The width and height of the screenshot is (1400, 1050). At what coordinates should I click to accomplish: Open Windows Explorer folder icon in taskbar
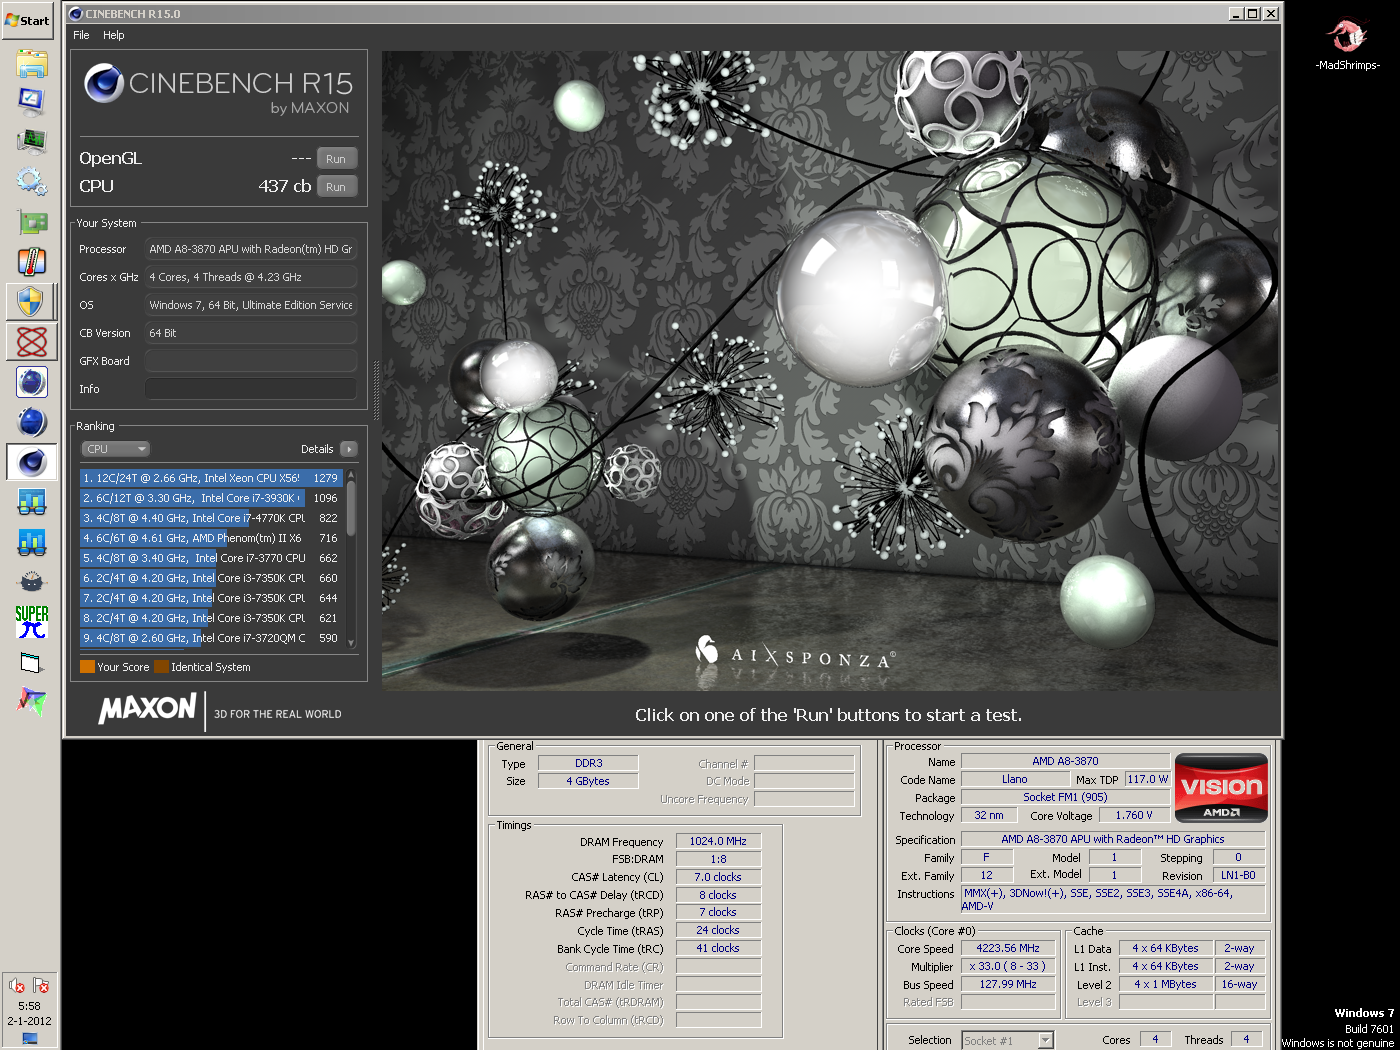tap(31, 64)
